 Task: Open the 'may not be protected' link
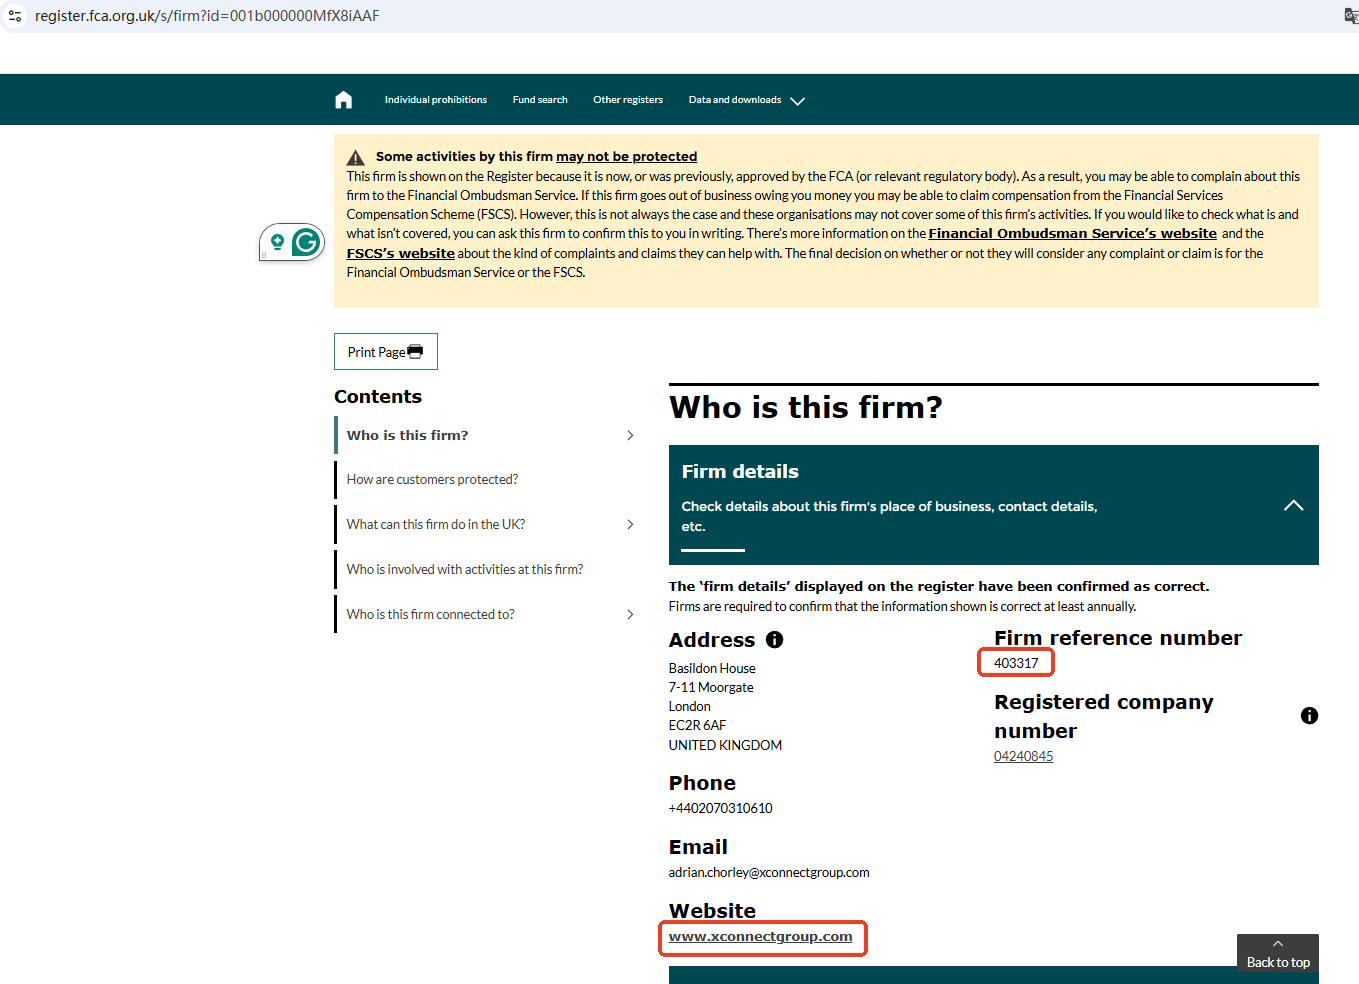pyautogui.click(x=627, y=157)
